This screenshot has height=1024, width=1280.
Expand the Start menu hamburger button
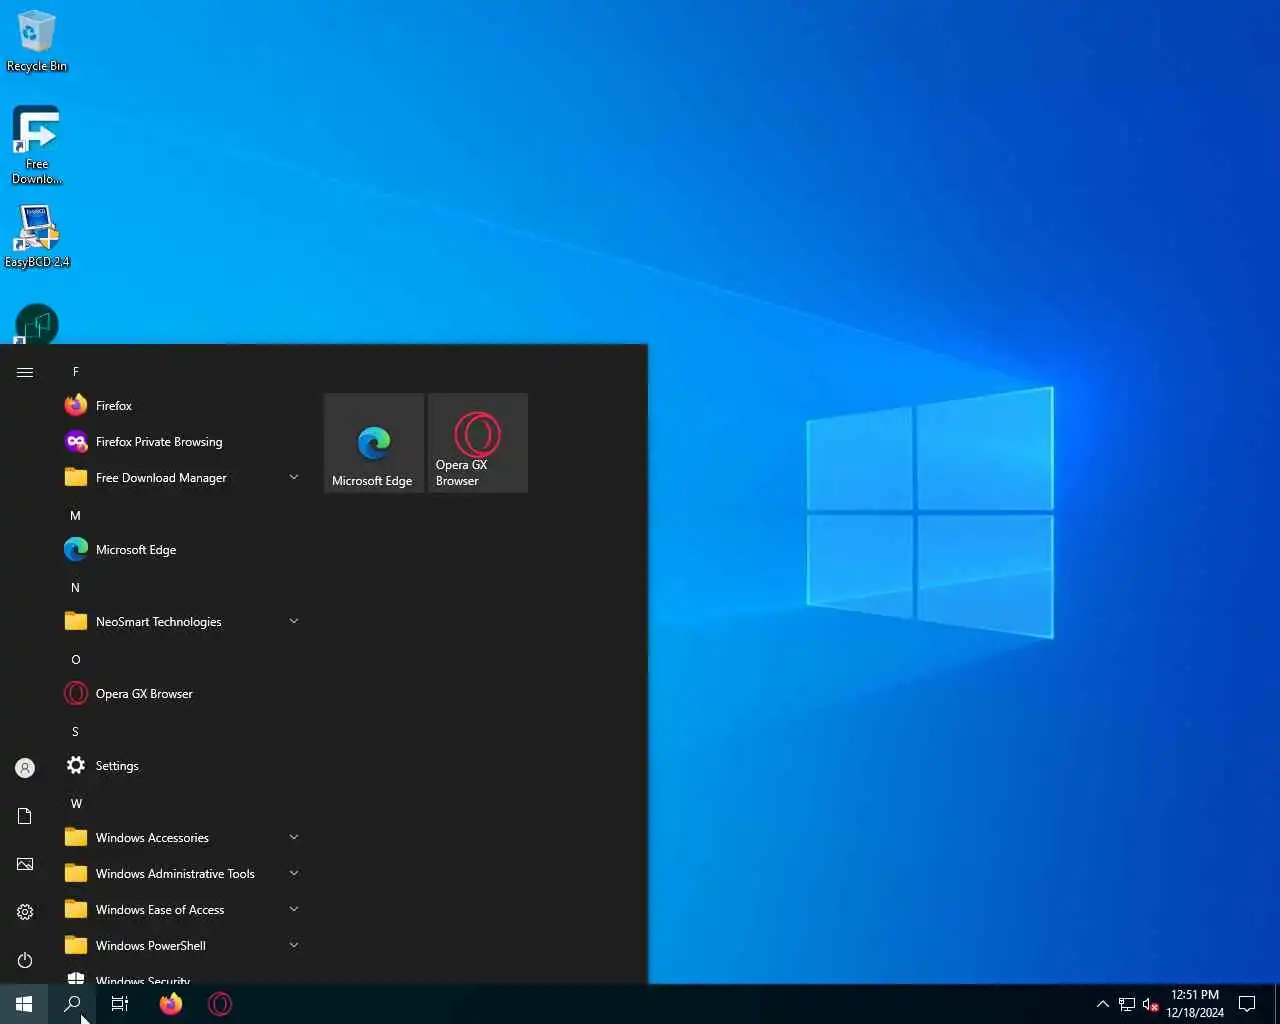25,372
